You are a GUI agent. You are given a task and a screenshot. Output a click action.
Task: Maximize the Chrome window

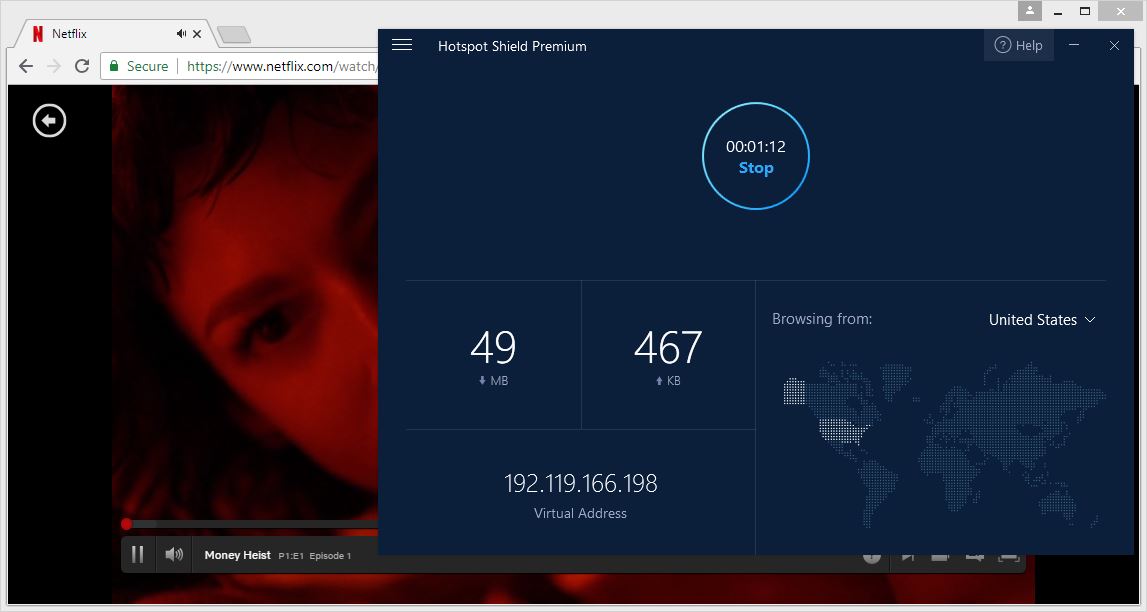point(1086,11)
